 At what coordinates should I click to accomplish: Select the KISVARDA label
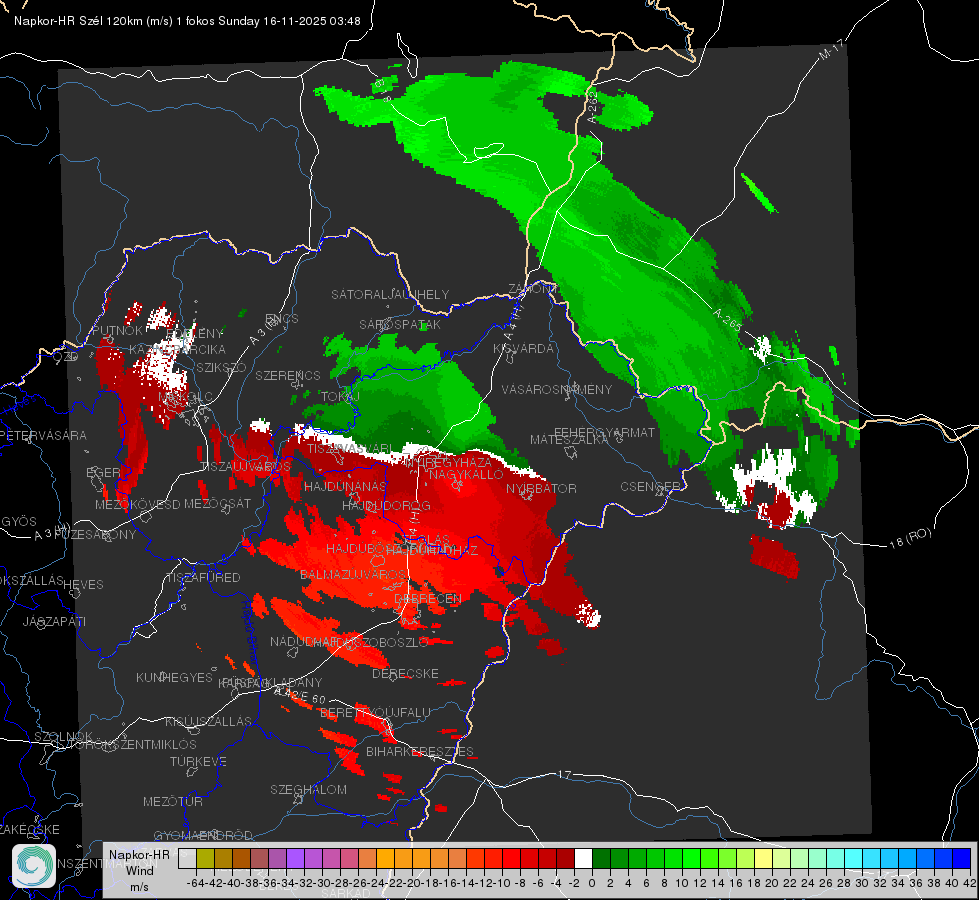[x=523, y=349]
